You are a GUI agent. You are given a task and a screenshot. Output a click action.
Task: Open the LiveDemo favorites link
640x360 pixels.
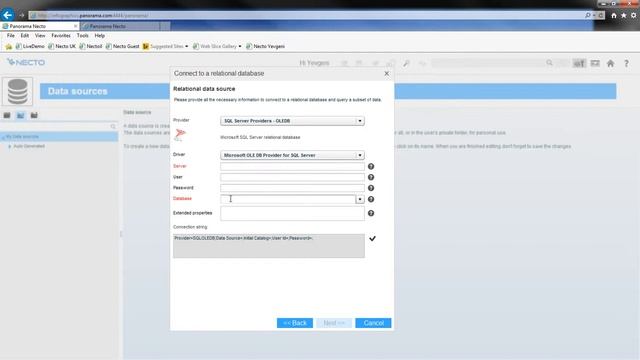pos(30,47)
